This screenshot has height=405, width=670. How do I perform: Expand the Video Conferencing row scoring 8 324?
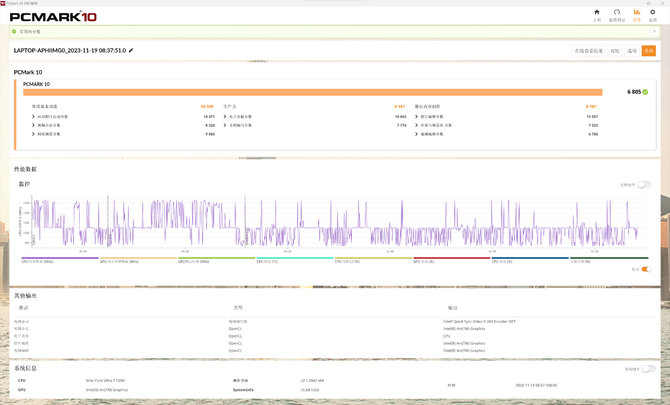tap(33, 125)
